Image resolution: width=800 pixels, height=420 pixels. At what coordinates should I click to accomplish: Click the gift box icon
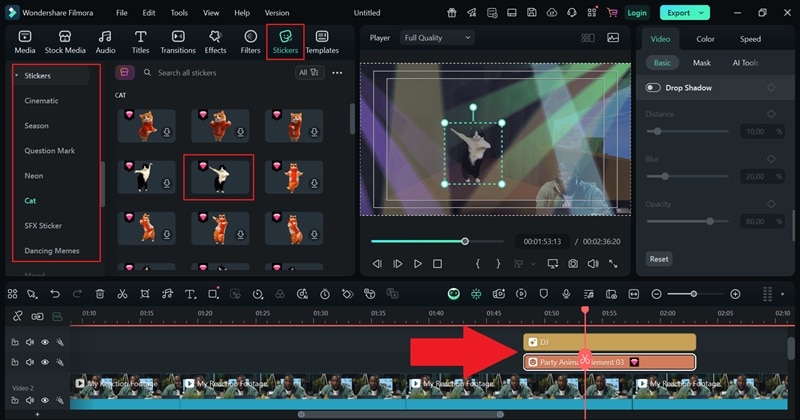pos(452,13)
